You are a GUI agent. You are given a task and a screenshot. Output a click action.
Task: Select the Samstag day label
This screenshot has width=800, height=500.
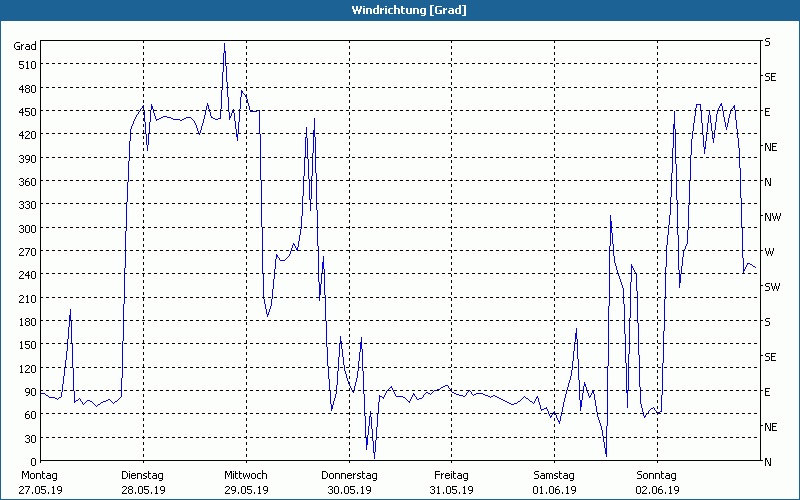tap(554, 475)
